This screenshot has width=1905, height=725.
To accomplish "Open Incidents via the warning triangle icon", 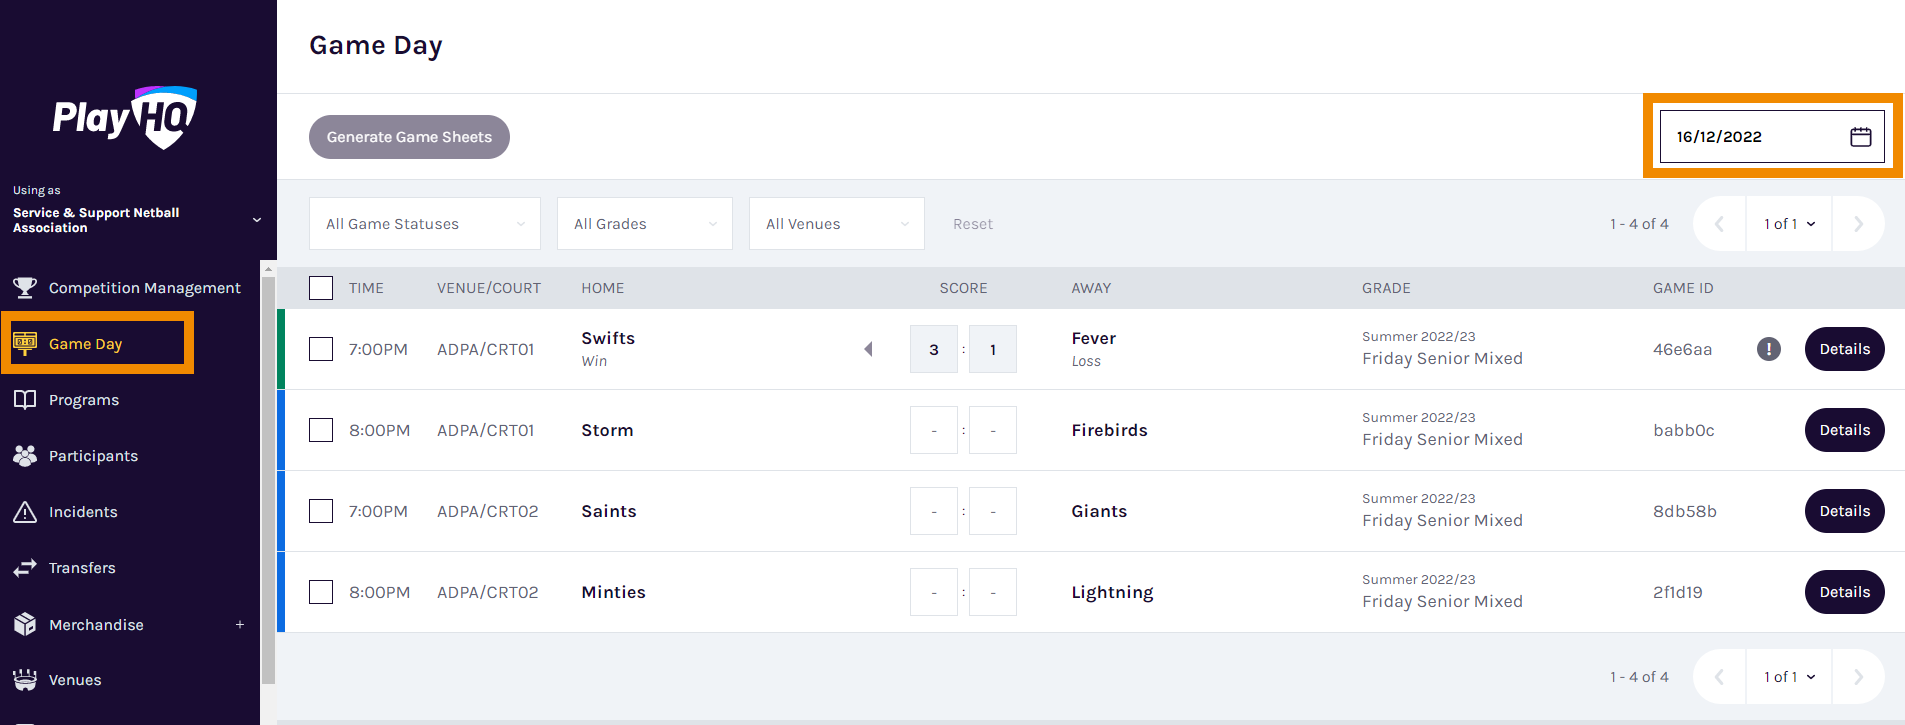I will tap(25, 511).
